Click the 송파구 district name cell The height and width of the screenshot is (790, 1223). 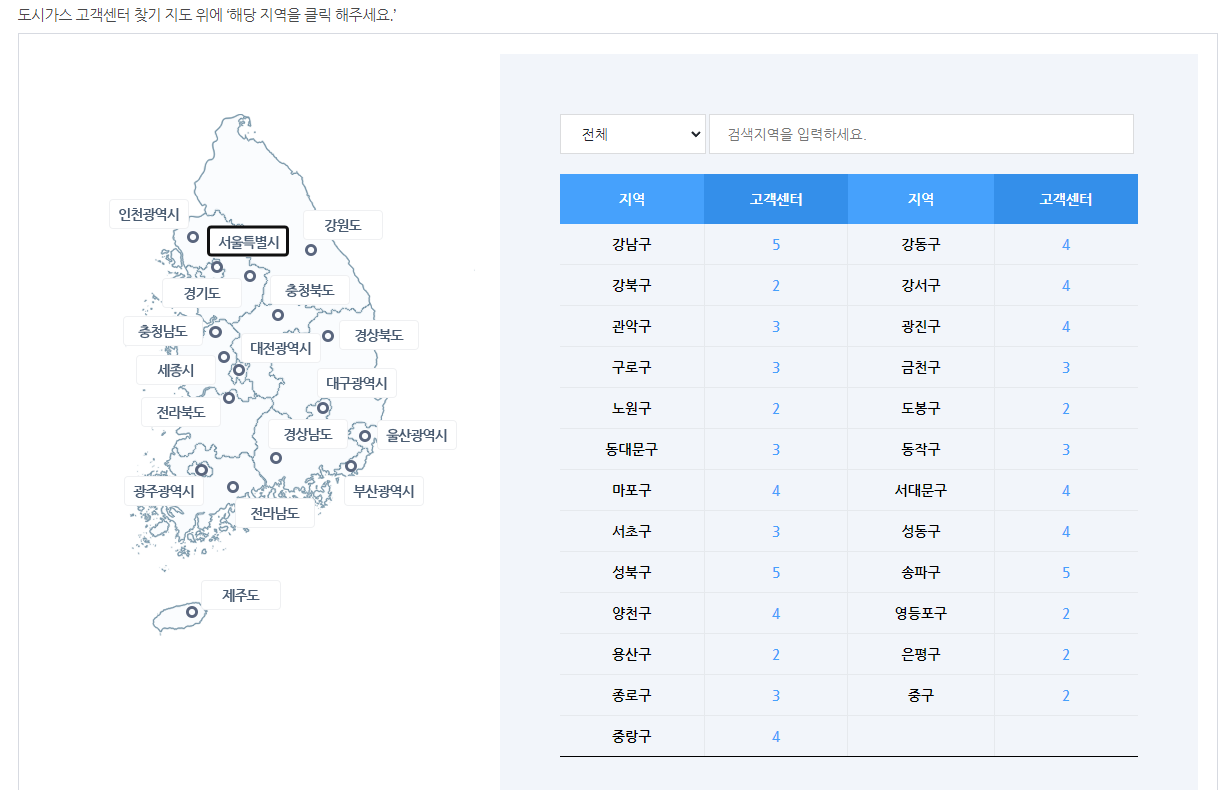click(921, 572)
